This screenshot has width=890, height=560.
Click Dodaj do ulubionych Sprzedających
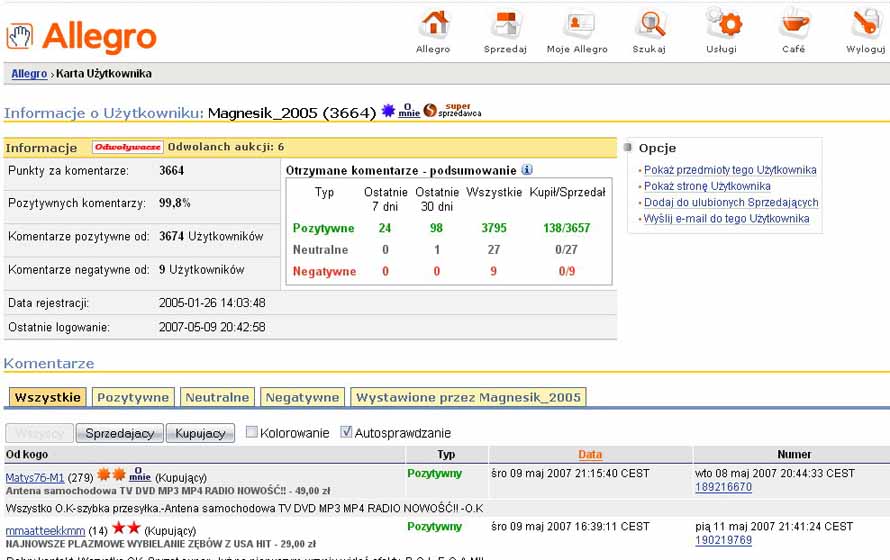tap(731, 202)
